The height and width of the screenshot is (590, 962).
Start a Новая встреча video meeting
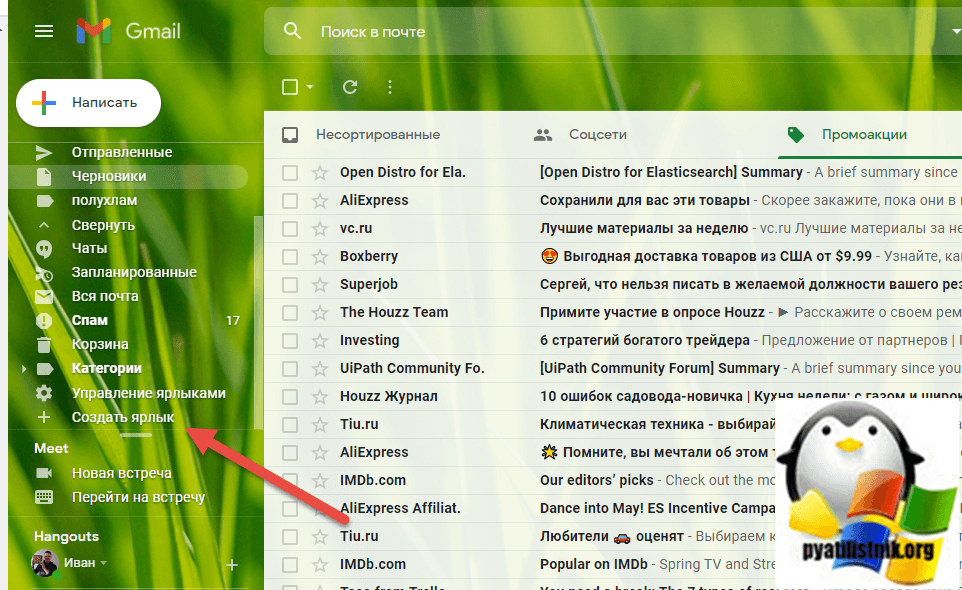pos(121,473)
